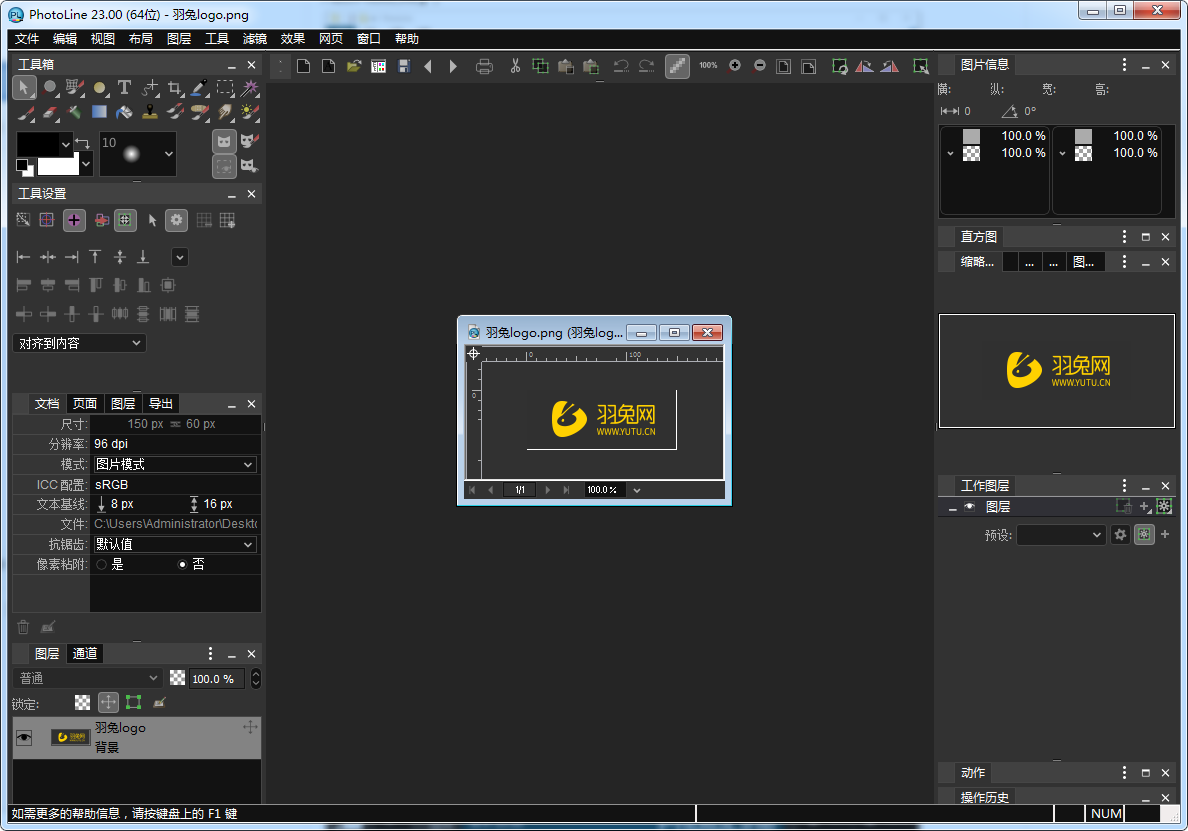Select the eyedropper color picker tool
Image resolution: width=1188 pixels, height=831 pixels.
click(200, 88)
